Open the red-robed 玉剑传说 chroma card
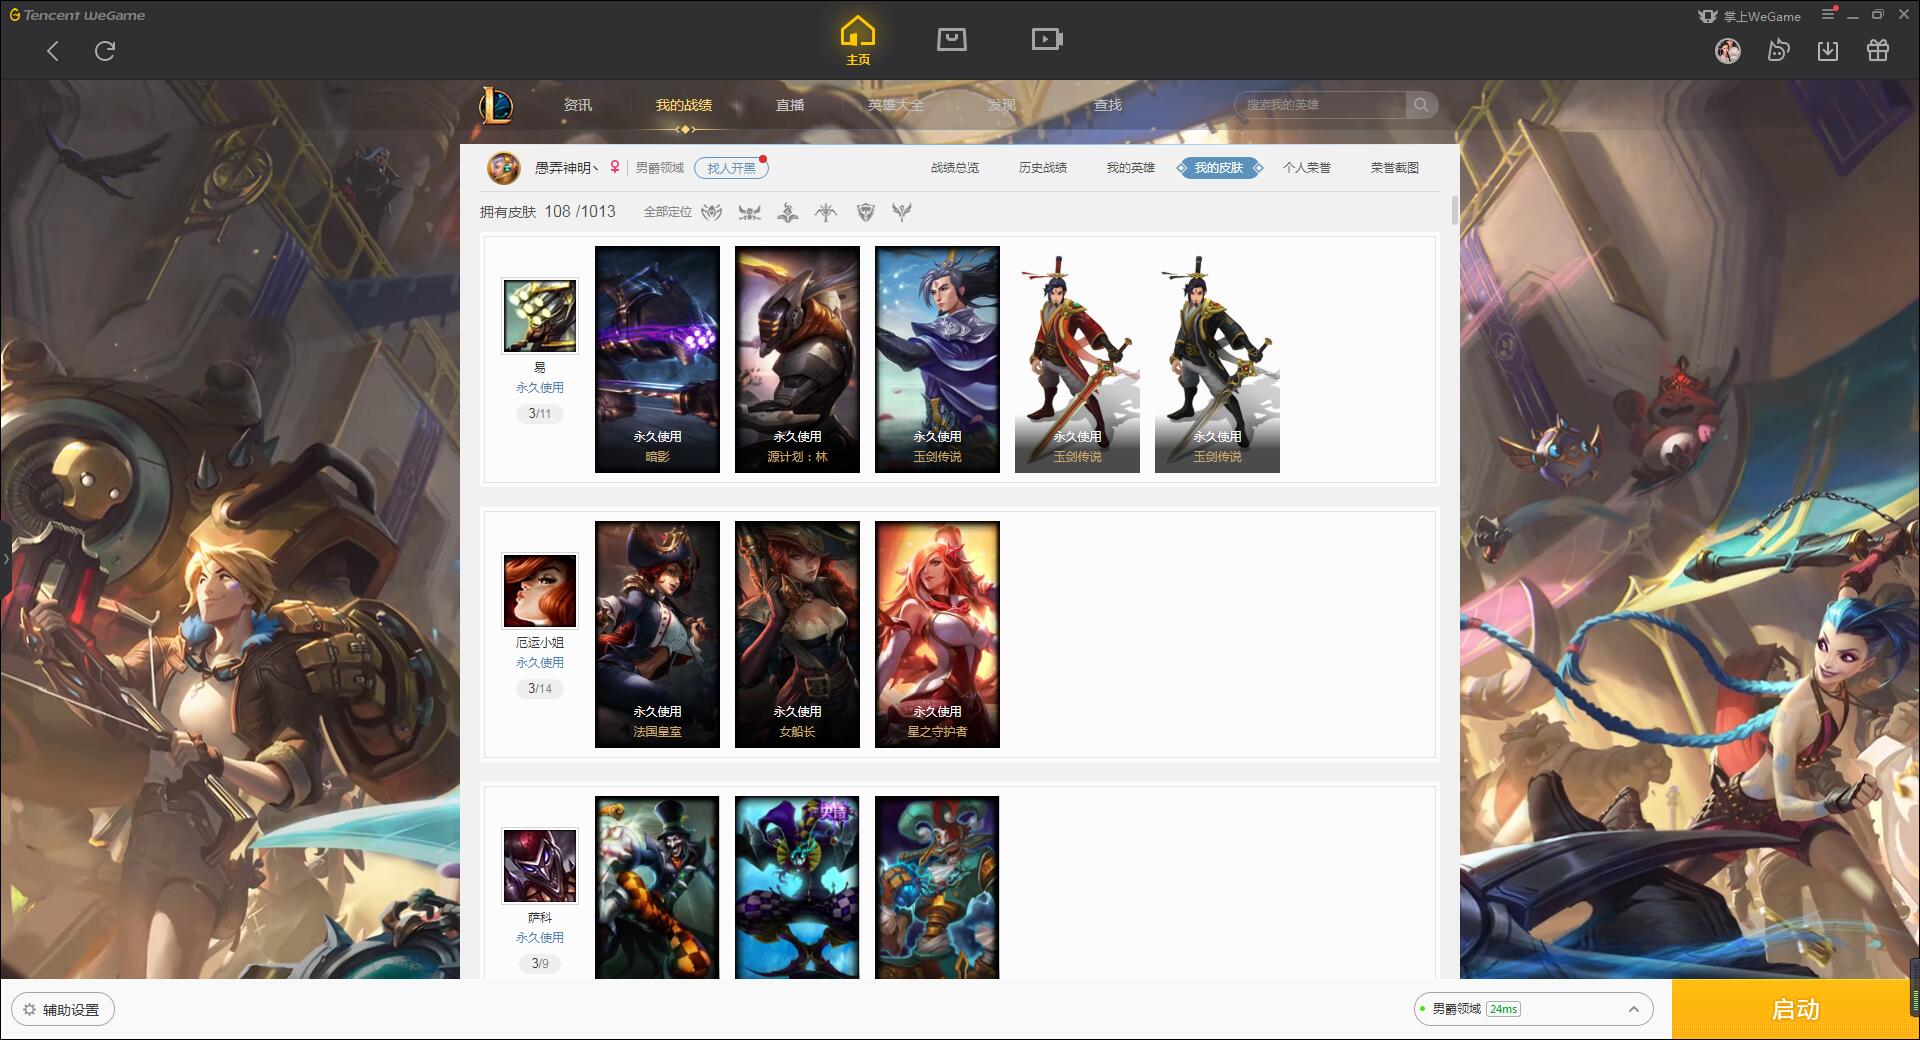1920x1040 pixels. point(1077,359)
